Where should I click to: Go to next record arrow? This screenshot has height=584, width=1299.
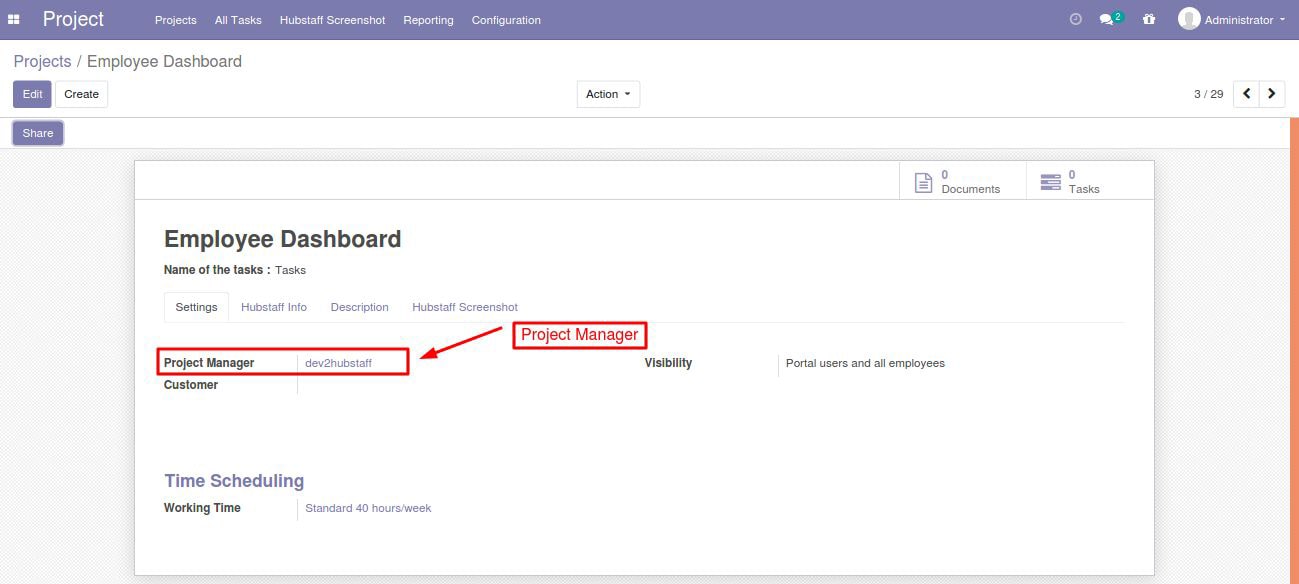(1272, 94)
